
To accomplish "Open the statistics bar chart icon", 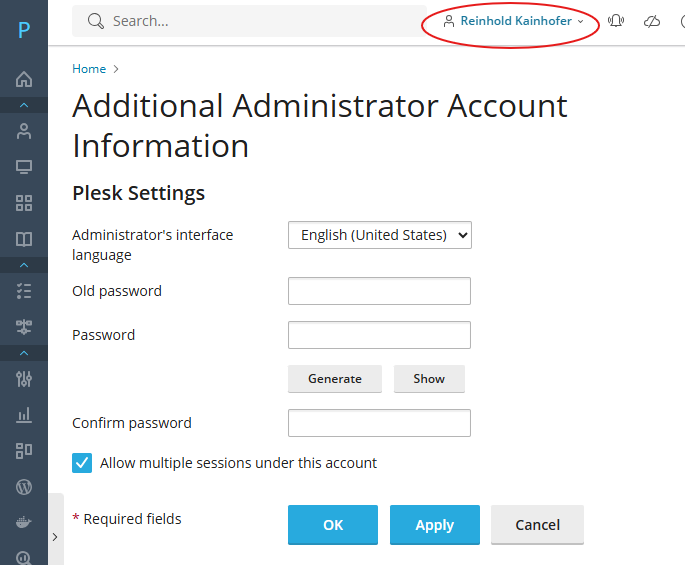I will tap(24, 414).
